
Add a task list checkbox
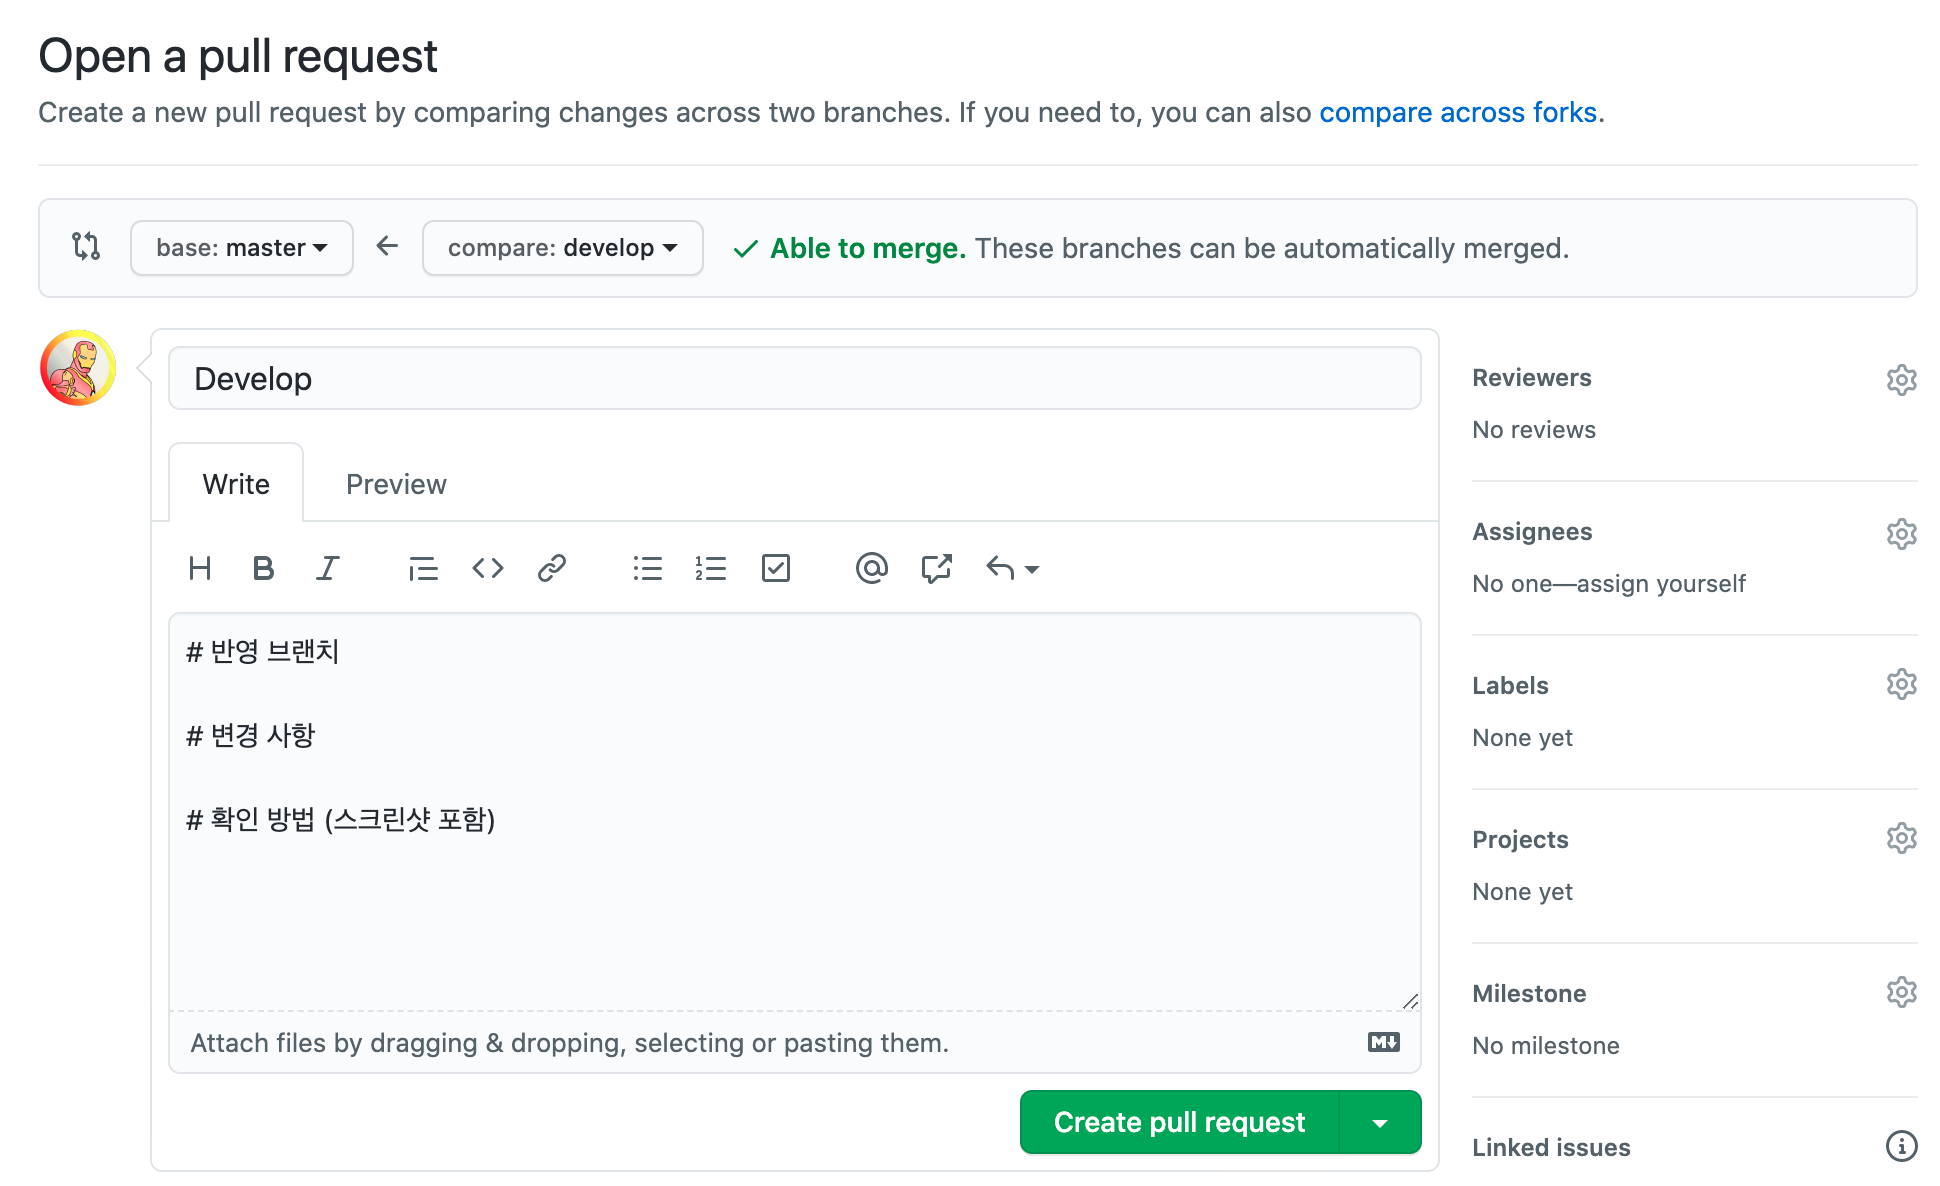776,569
